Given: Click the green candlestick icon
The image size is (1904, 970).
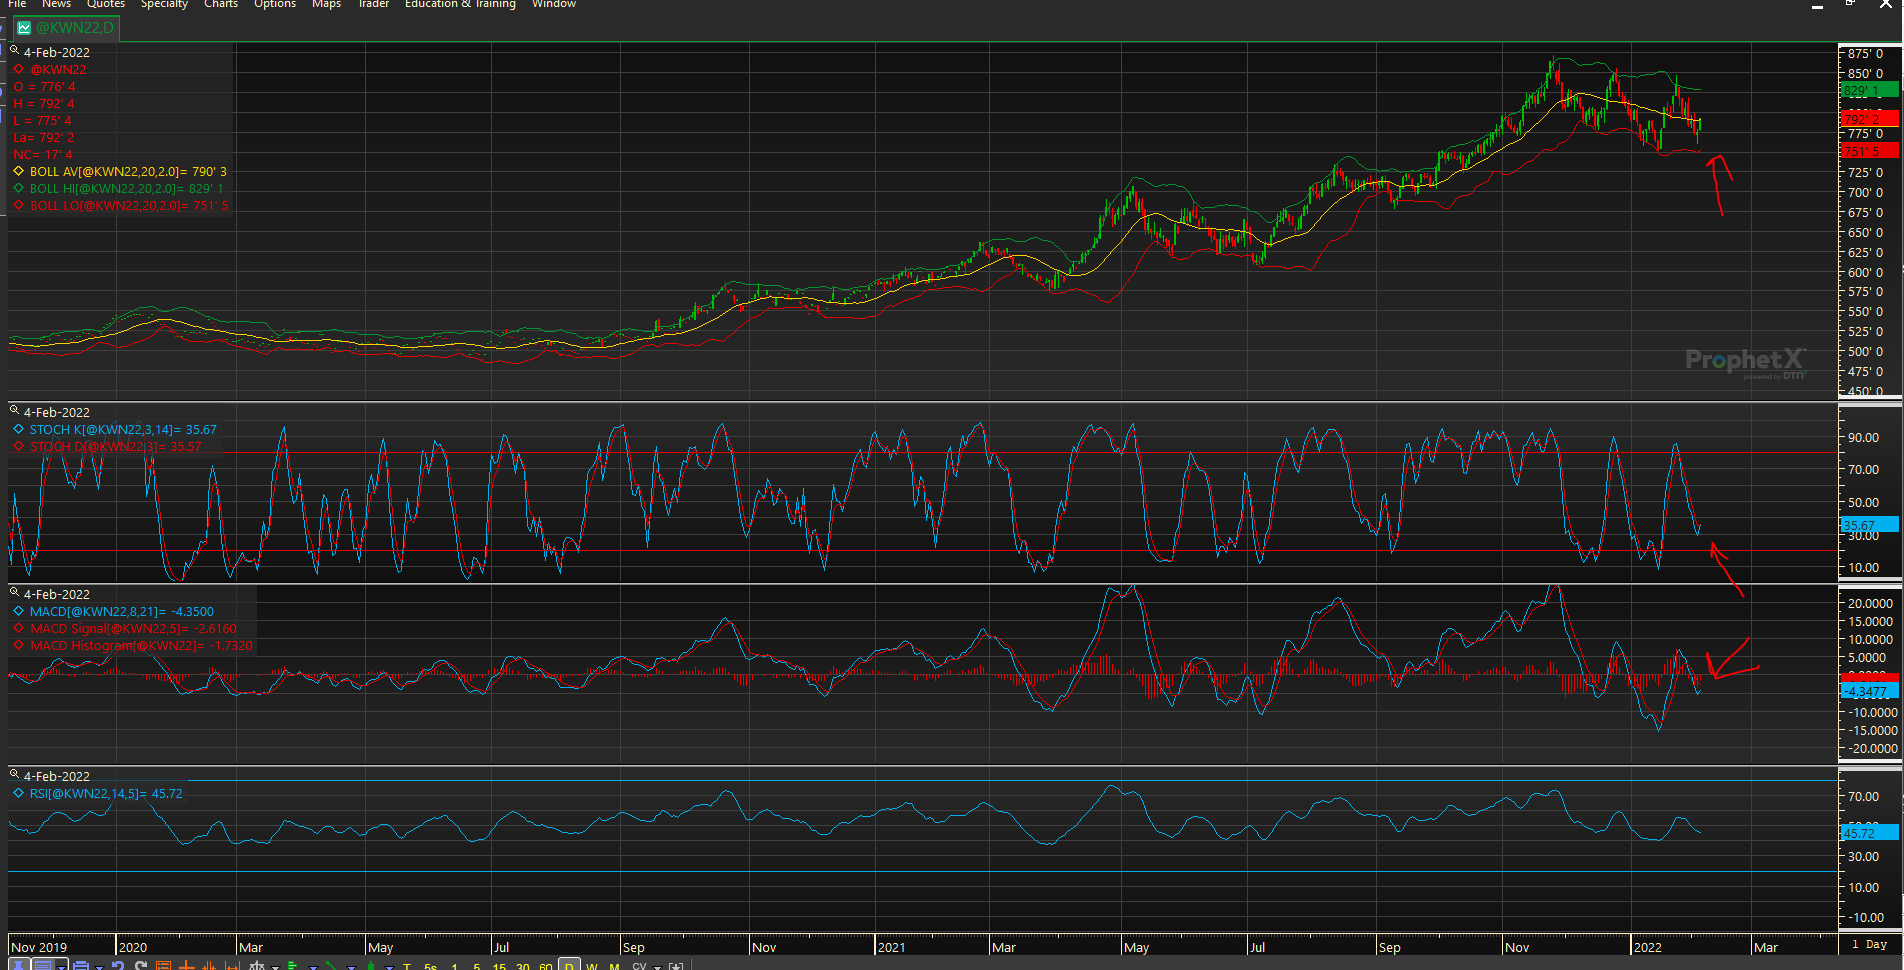Looking at the screenshot, I should 371,965.
